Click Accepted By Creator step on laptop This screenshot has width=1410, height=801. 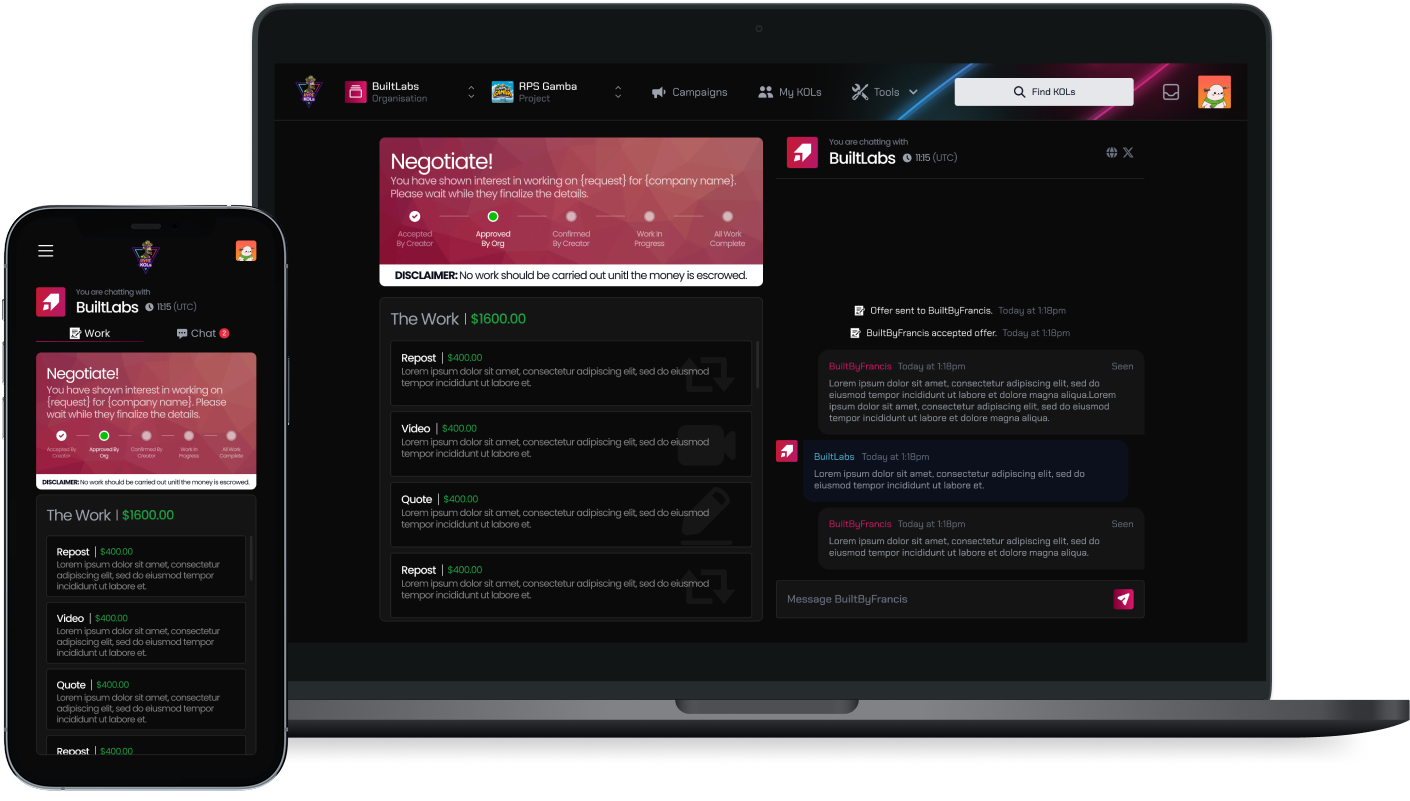[x=415, y=228]
